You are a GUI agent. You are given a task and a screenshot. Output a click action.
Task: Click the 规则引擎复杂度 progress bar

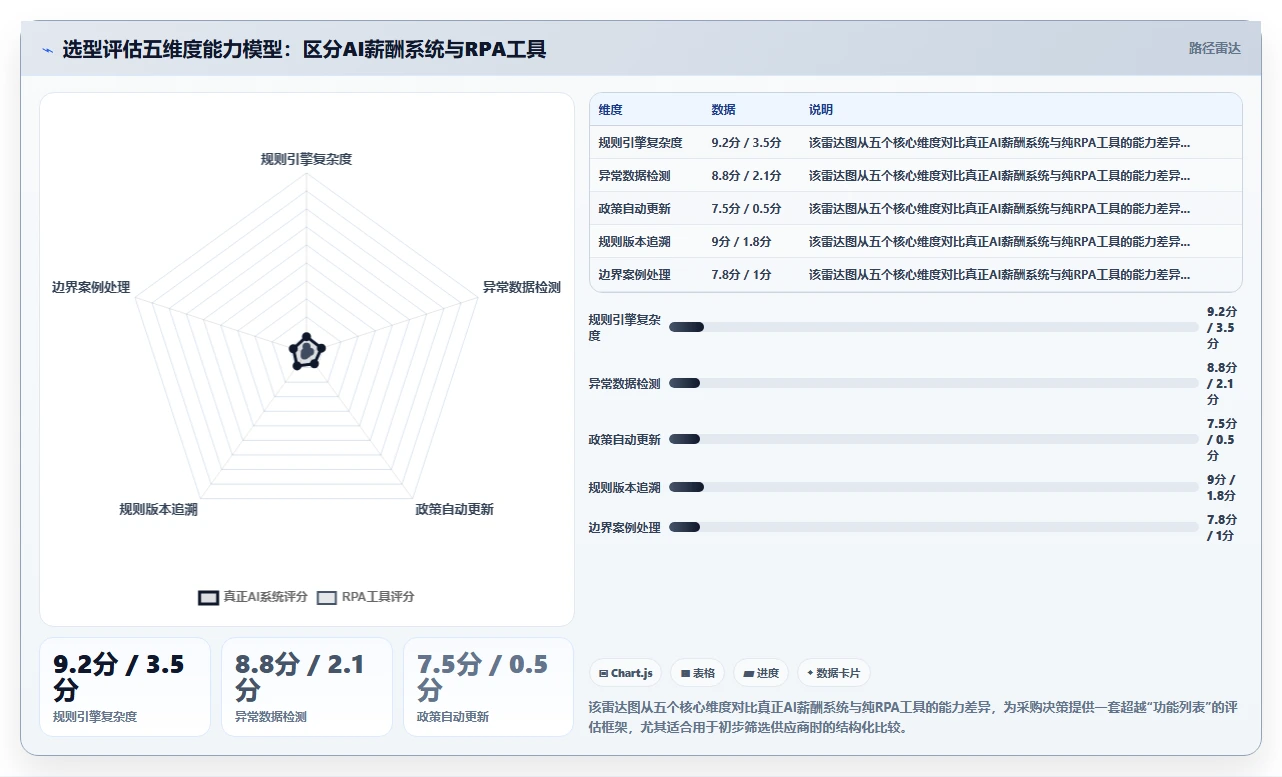[933, 327]
